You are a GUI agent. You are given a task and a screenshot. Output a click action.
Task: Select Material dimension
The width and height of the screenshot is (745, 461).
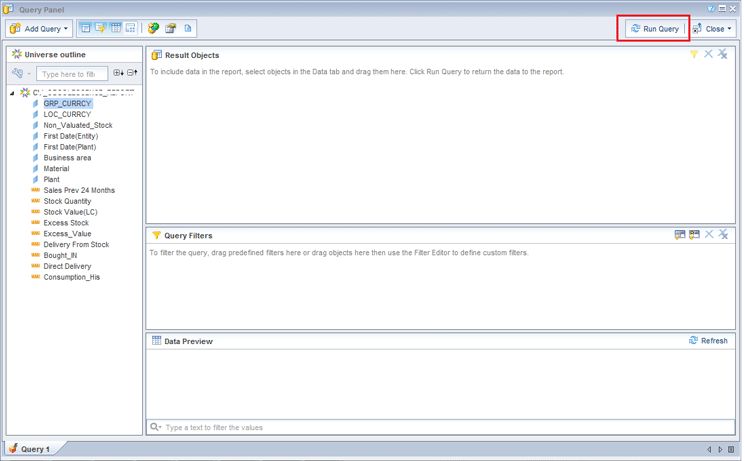56,169
